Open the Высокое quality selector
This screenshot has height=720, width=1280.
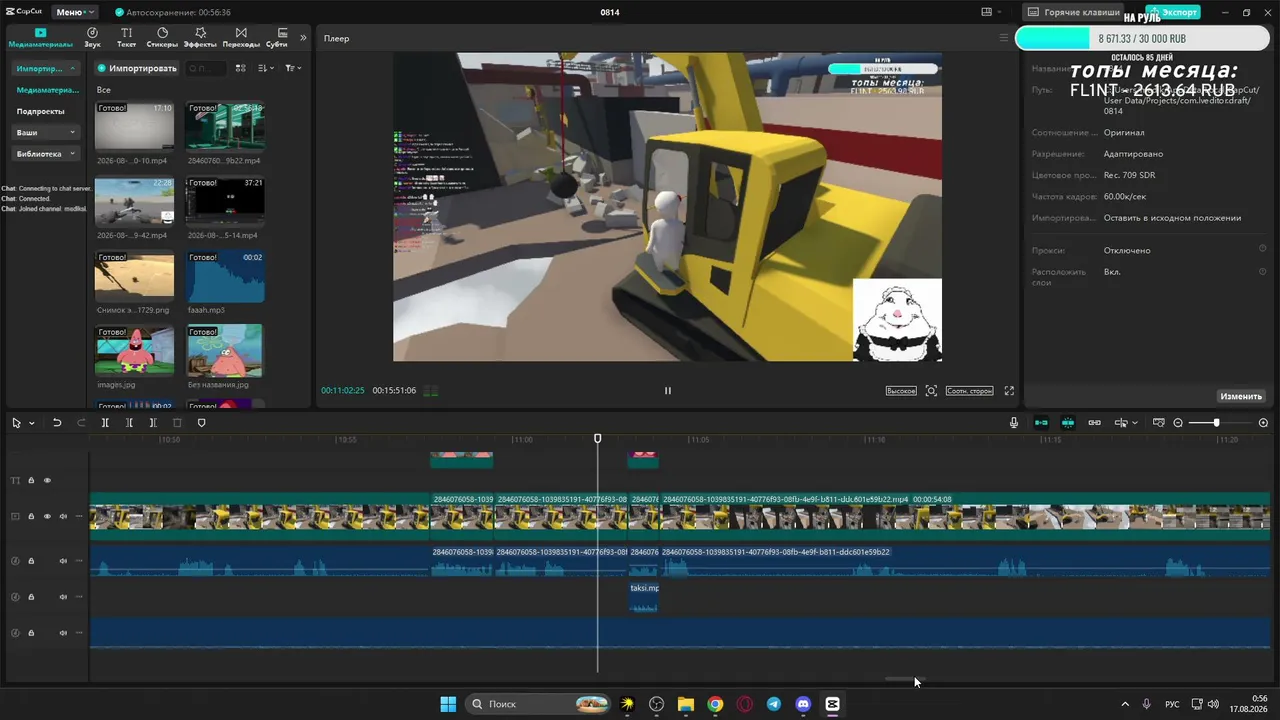pyautogui.click(x=901, y=391)
